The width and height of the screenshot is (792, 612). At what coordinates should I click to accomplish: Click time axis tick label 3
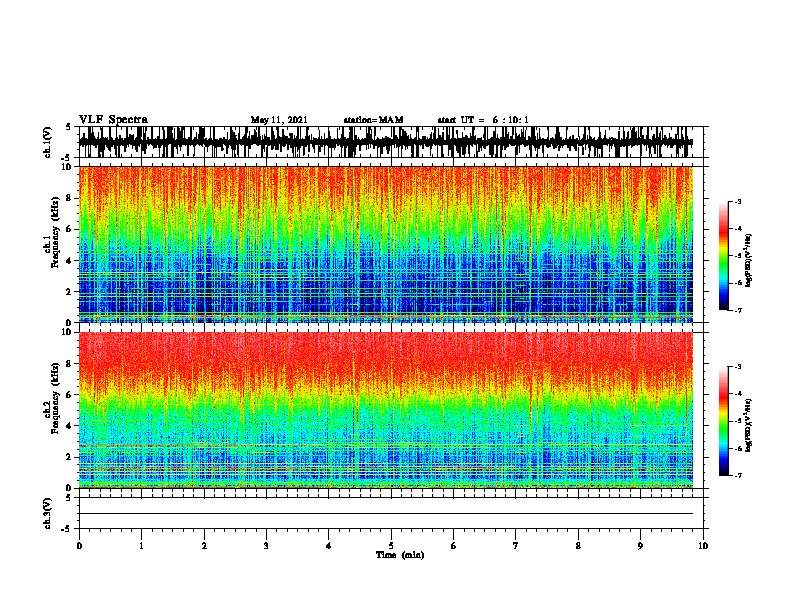point(266,545)
